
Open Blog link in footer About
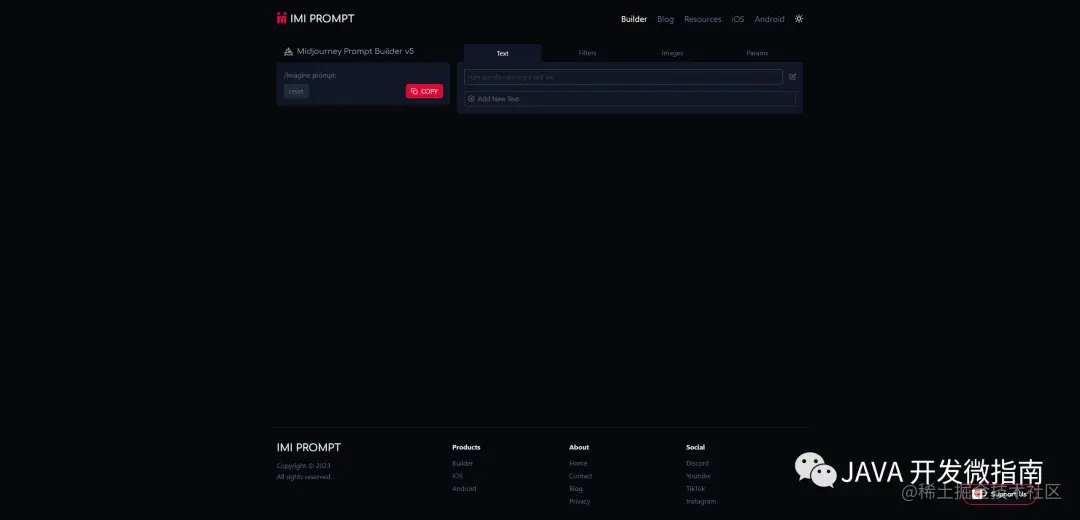tap(576, 488)
